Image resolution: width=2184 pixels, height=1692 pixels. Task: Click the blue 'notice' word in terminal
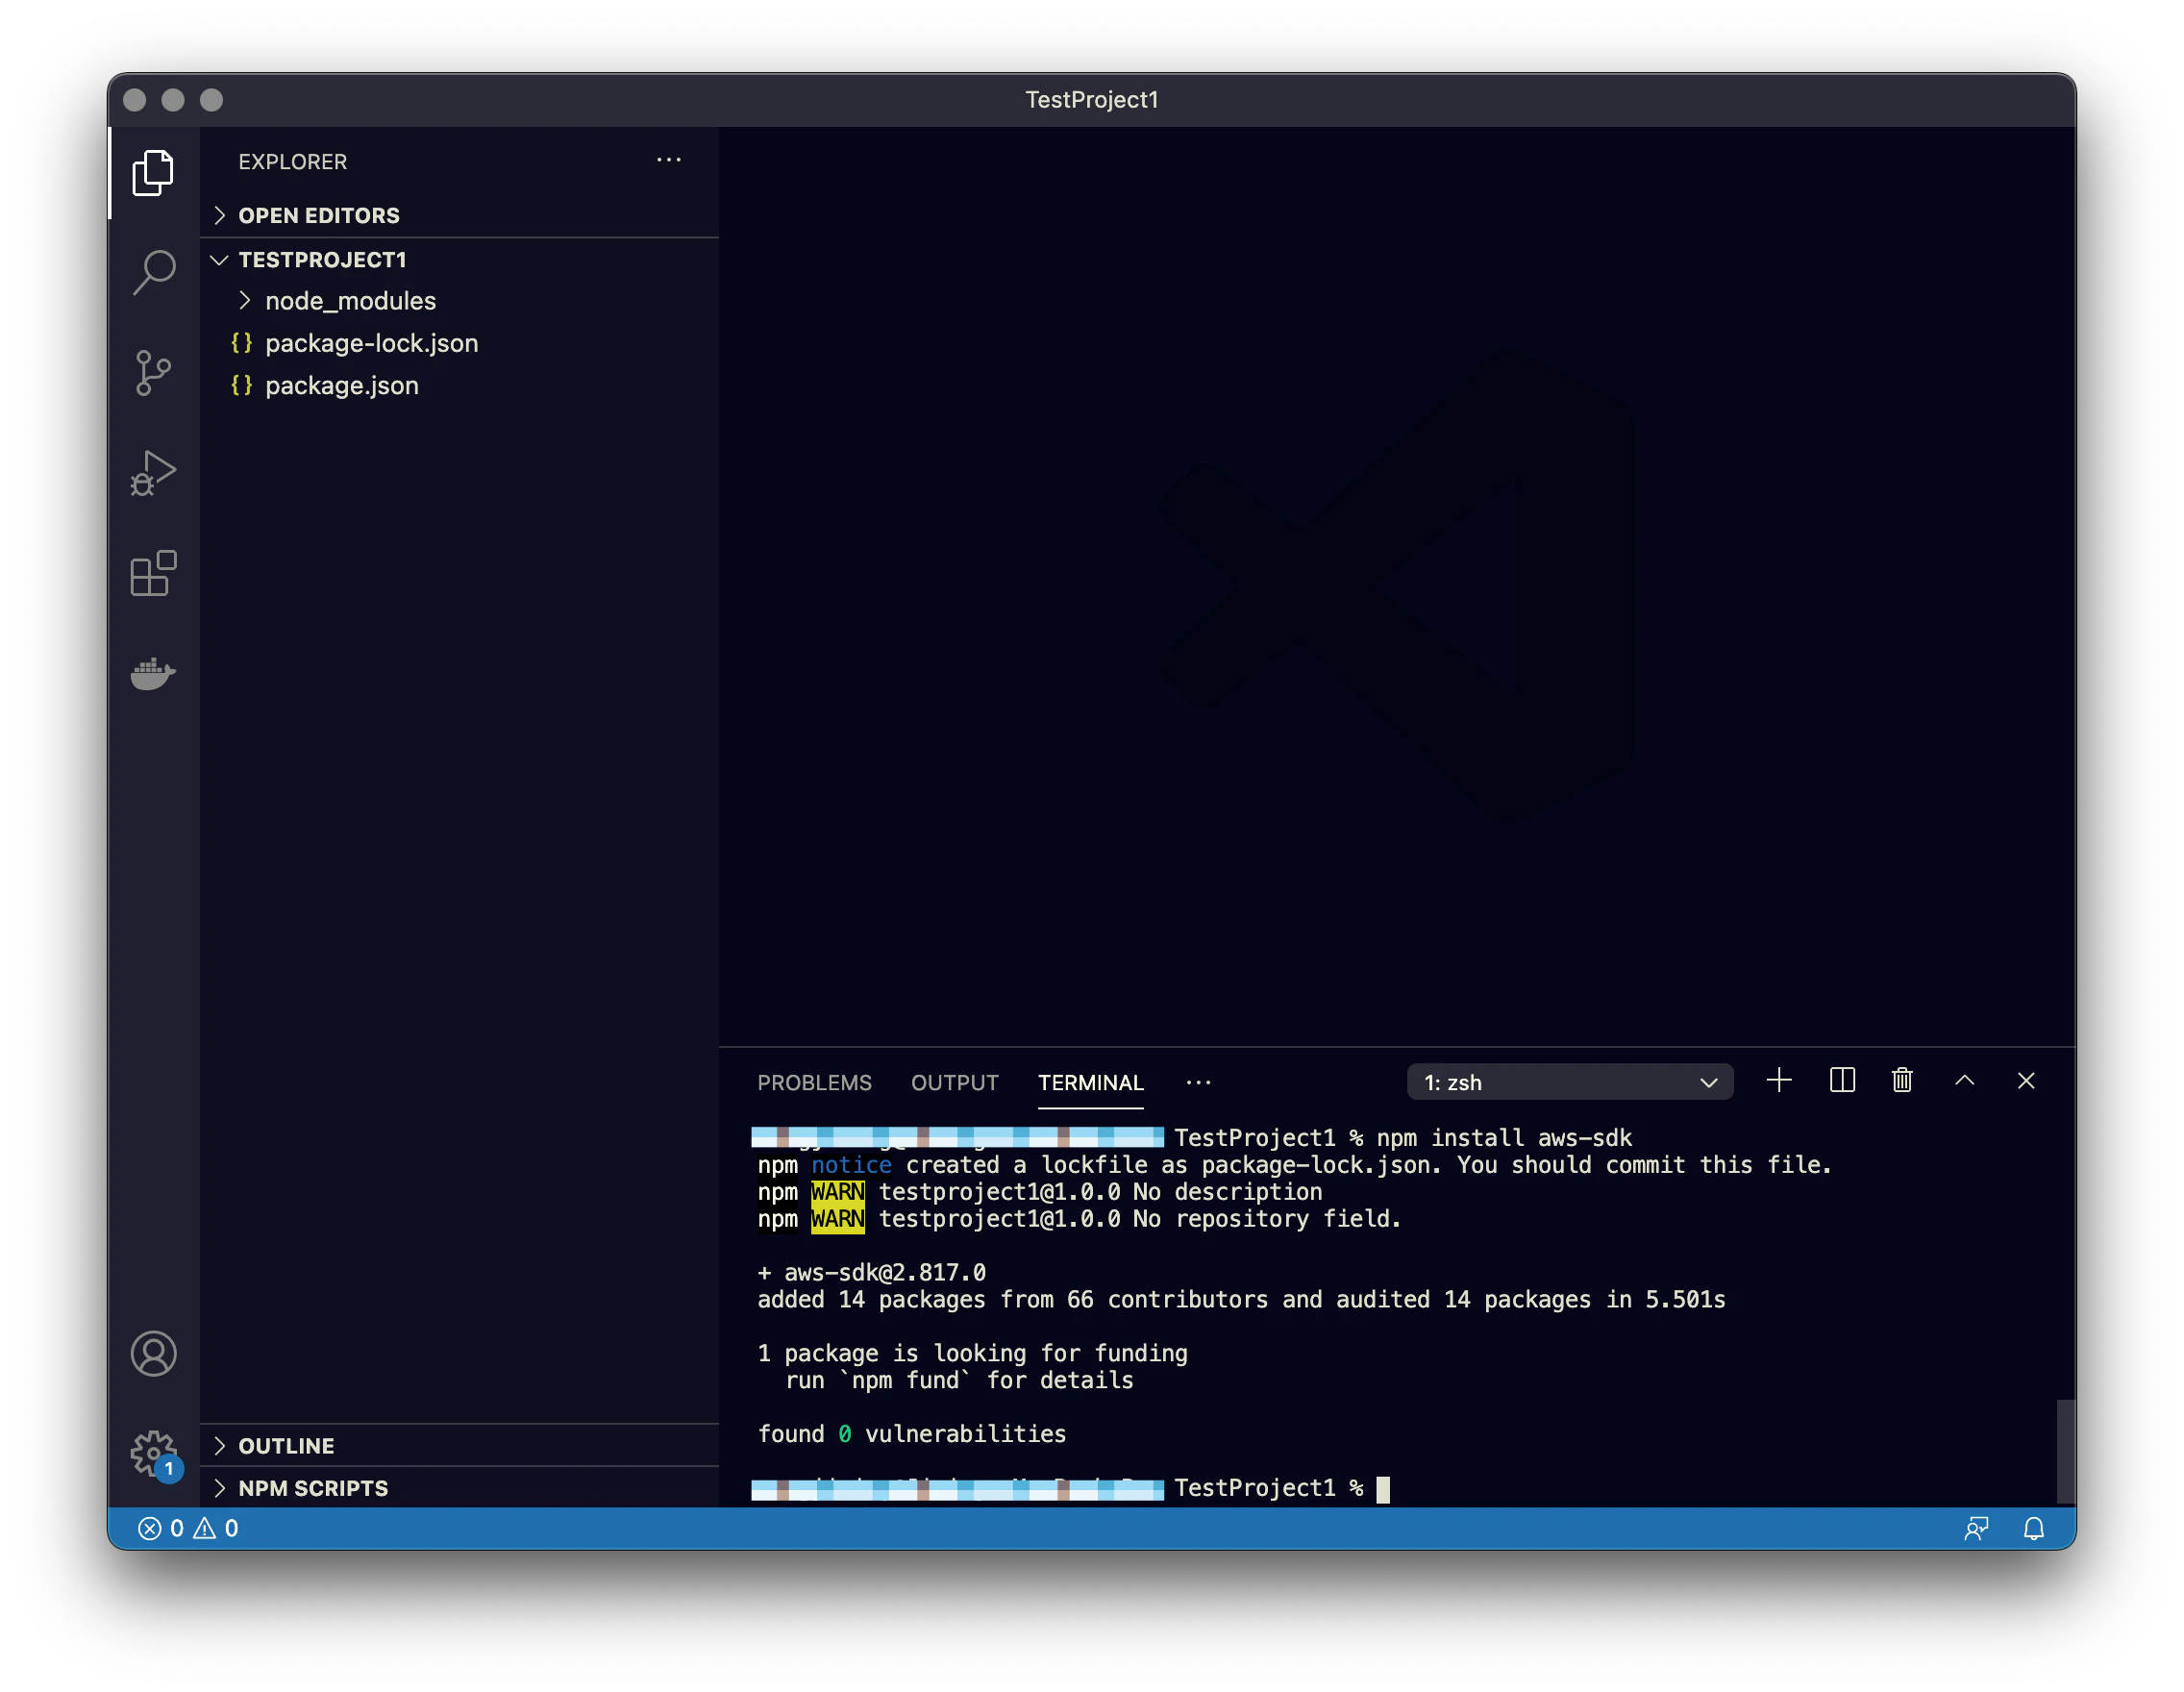(x=851, y=1165)
